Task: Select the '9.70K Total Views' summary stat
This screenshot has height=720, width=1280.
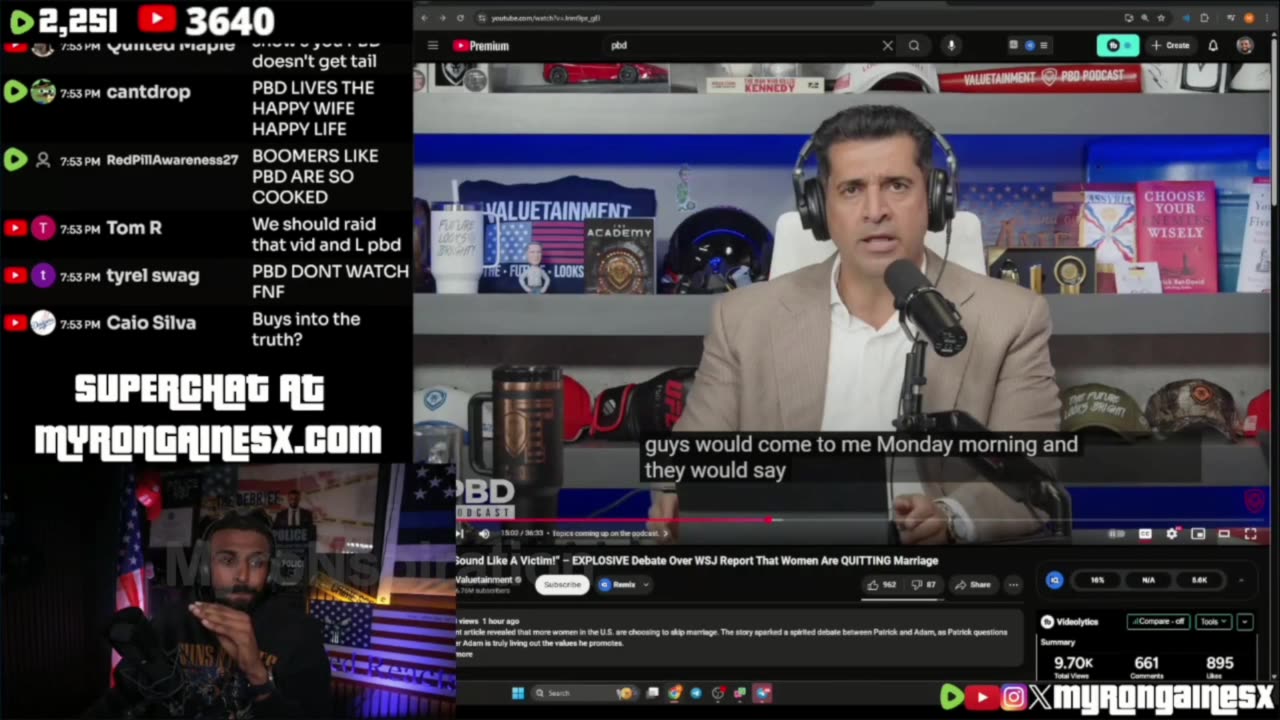Action: click(x=1073, y=668)
